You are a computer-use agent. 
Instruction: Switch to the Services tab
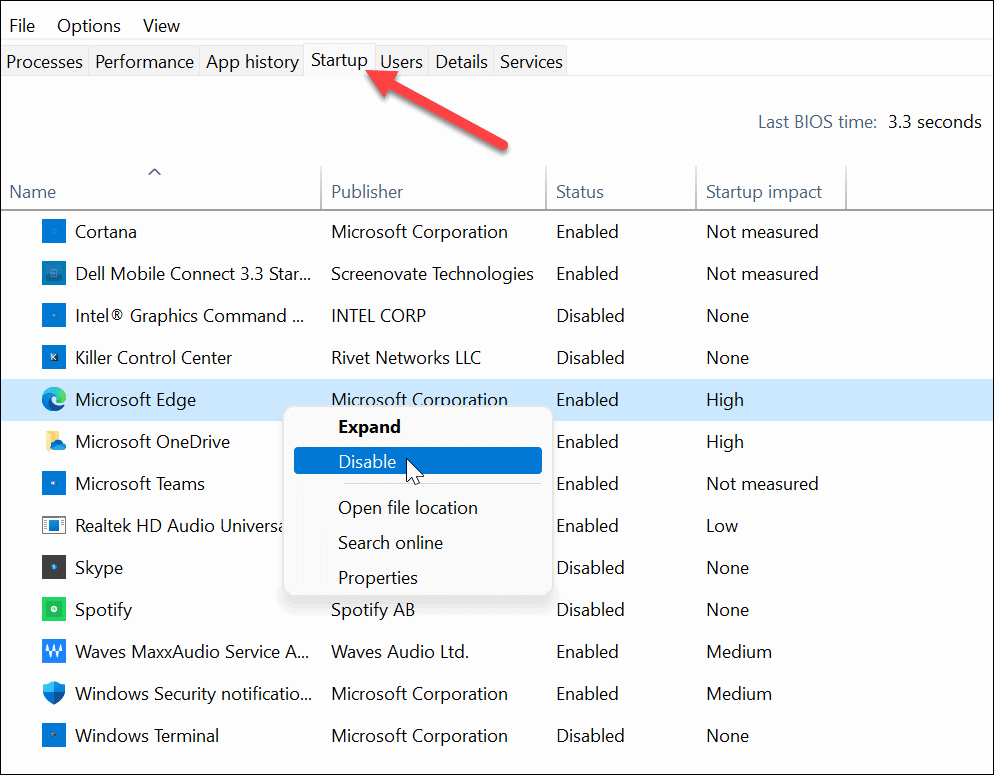pyautogui.click(x=530, y=61)
